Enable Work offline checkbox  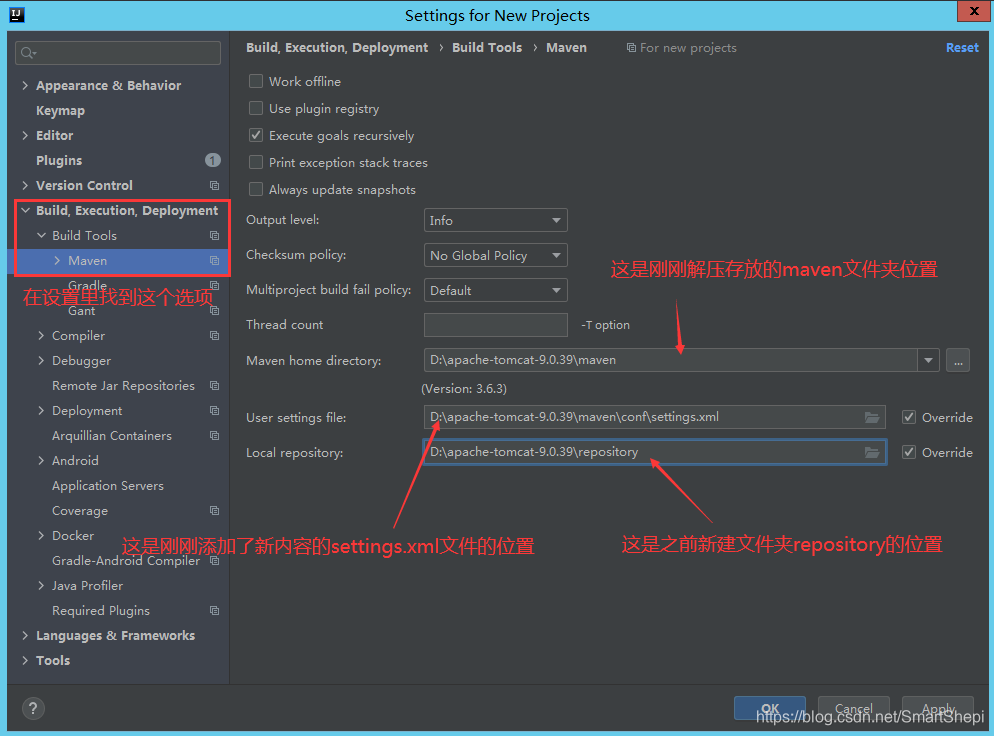pos(256,81)
